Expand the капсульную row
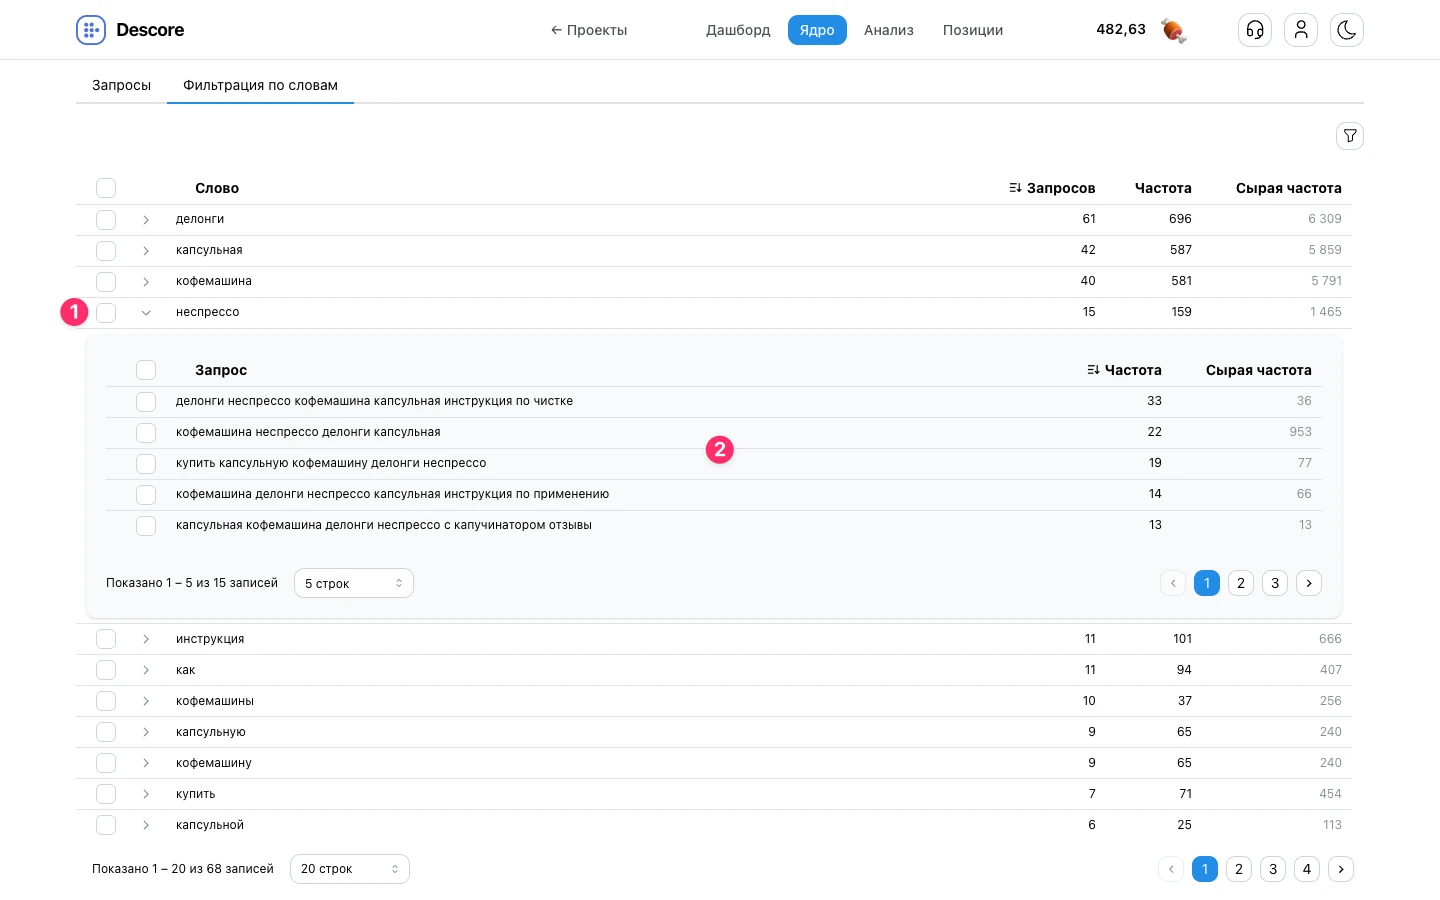1440x900 pixels. 146,732
